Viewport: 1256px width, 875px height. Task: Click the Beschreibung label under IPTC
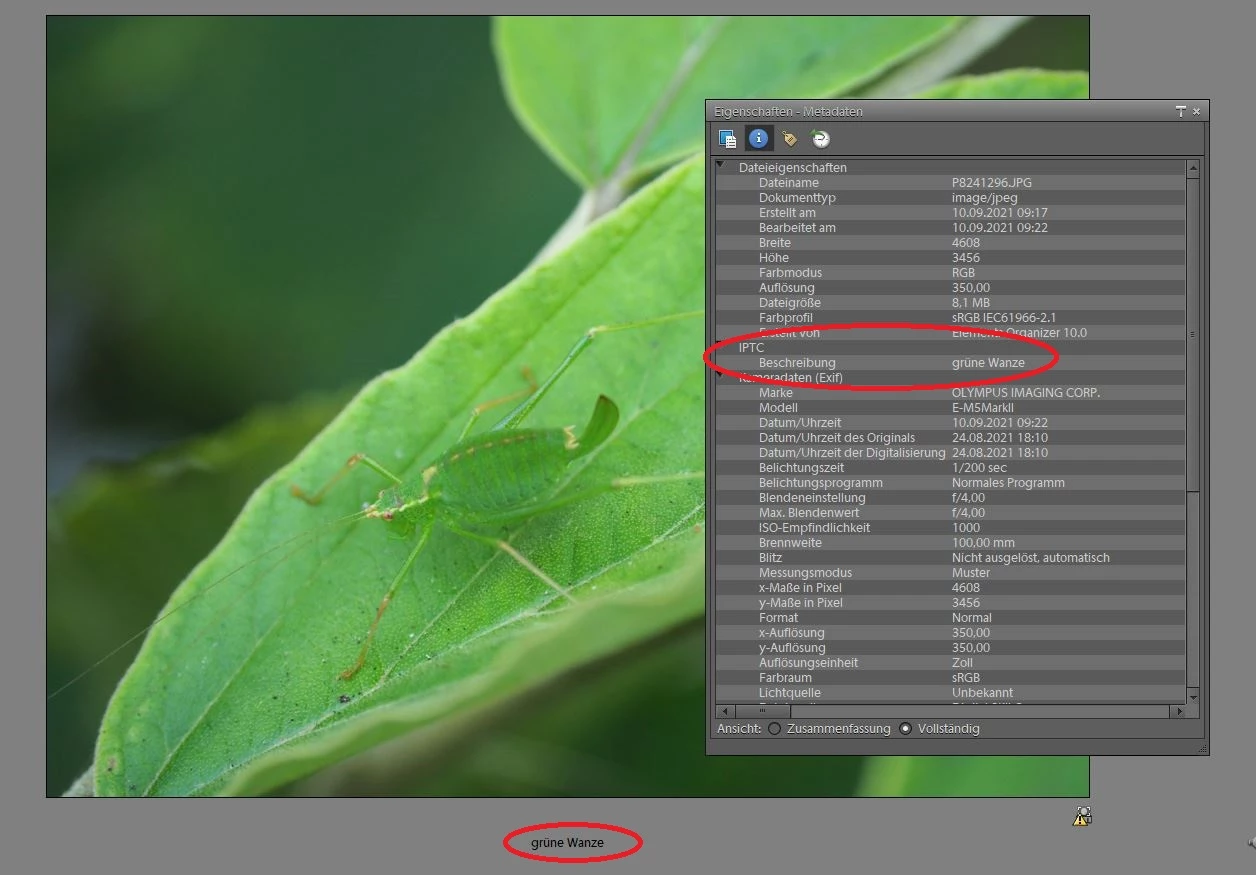click(797, 362)
